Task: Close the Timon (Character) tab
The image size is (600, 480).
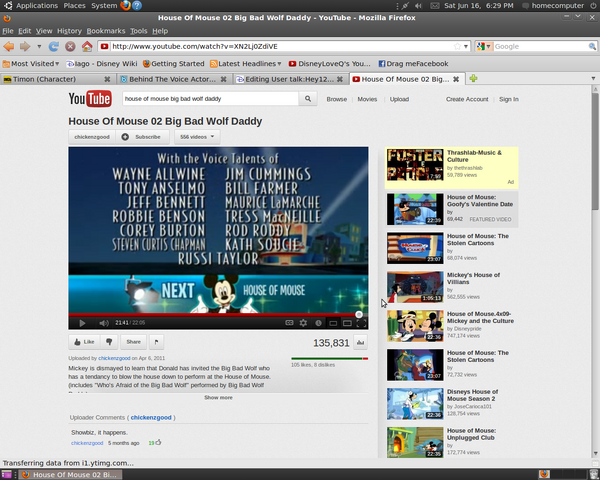Action: point(108,79)
